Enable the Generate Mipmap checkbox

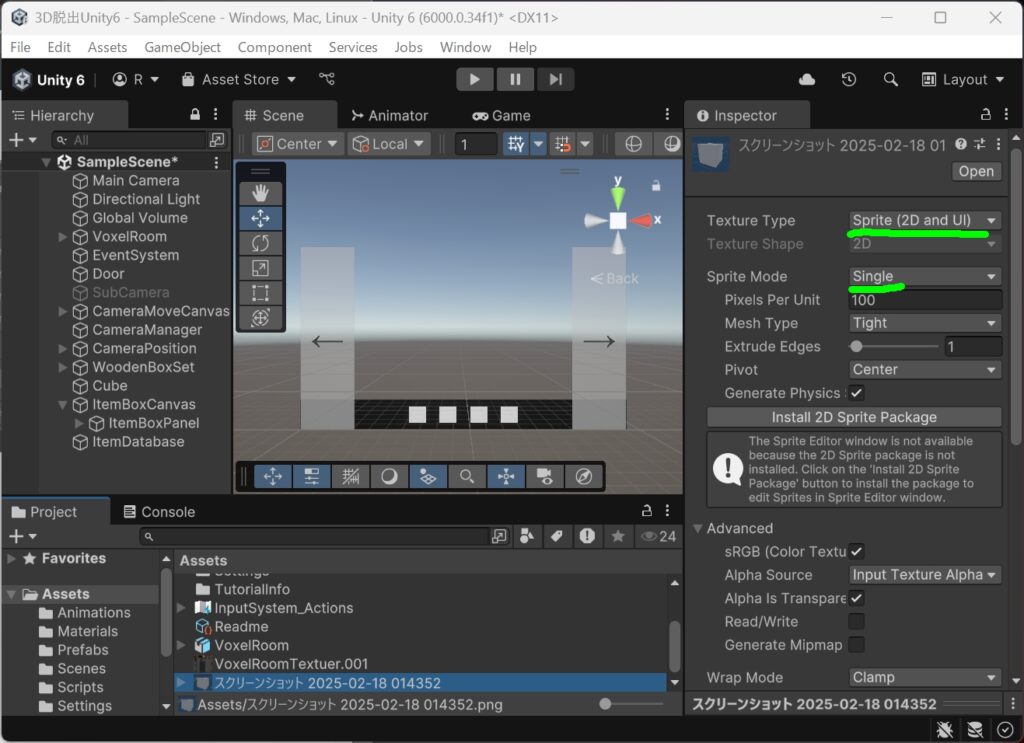856,644
